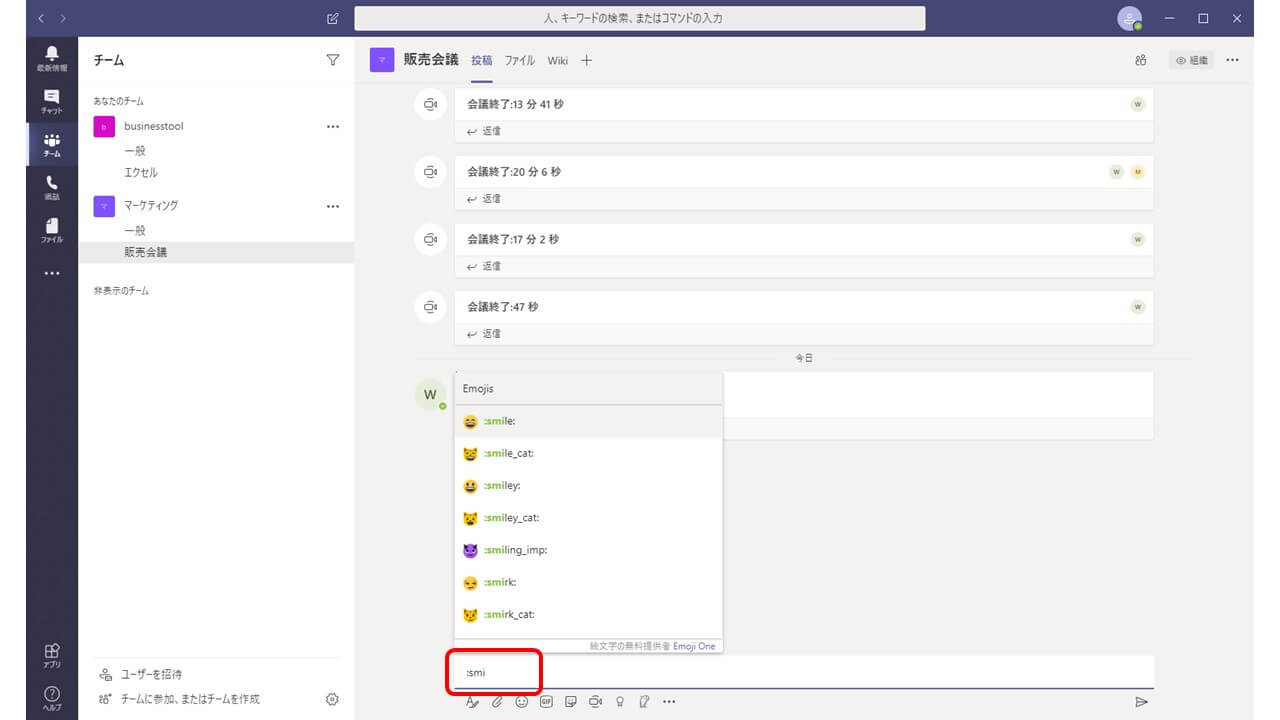1280x720 pixels.
Task: Open more options for マーケティング team
Action: pos(333,206)
